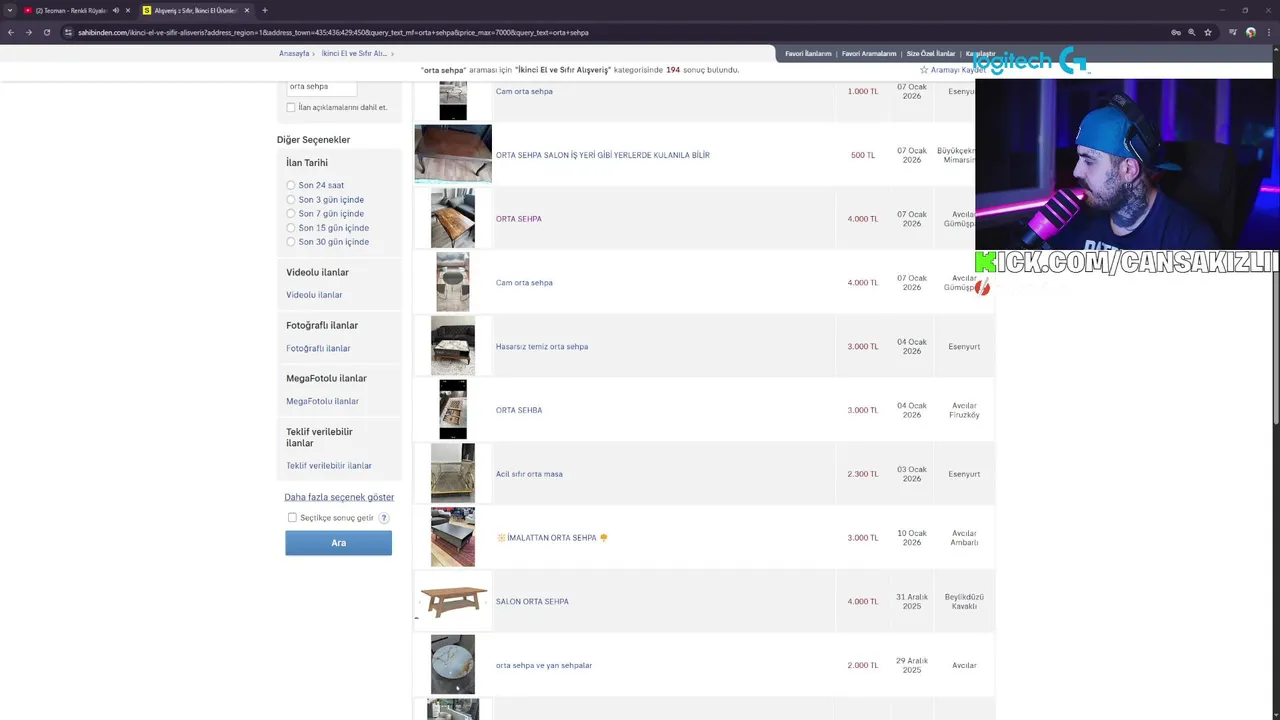
Task: Click the help question mark beside Seçtikçe sonuç getir
Action: pyautogui.click(x=384, y=518)
